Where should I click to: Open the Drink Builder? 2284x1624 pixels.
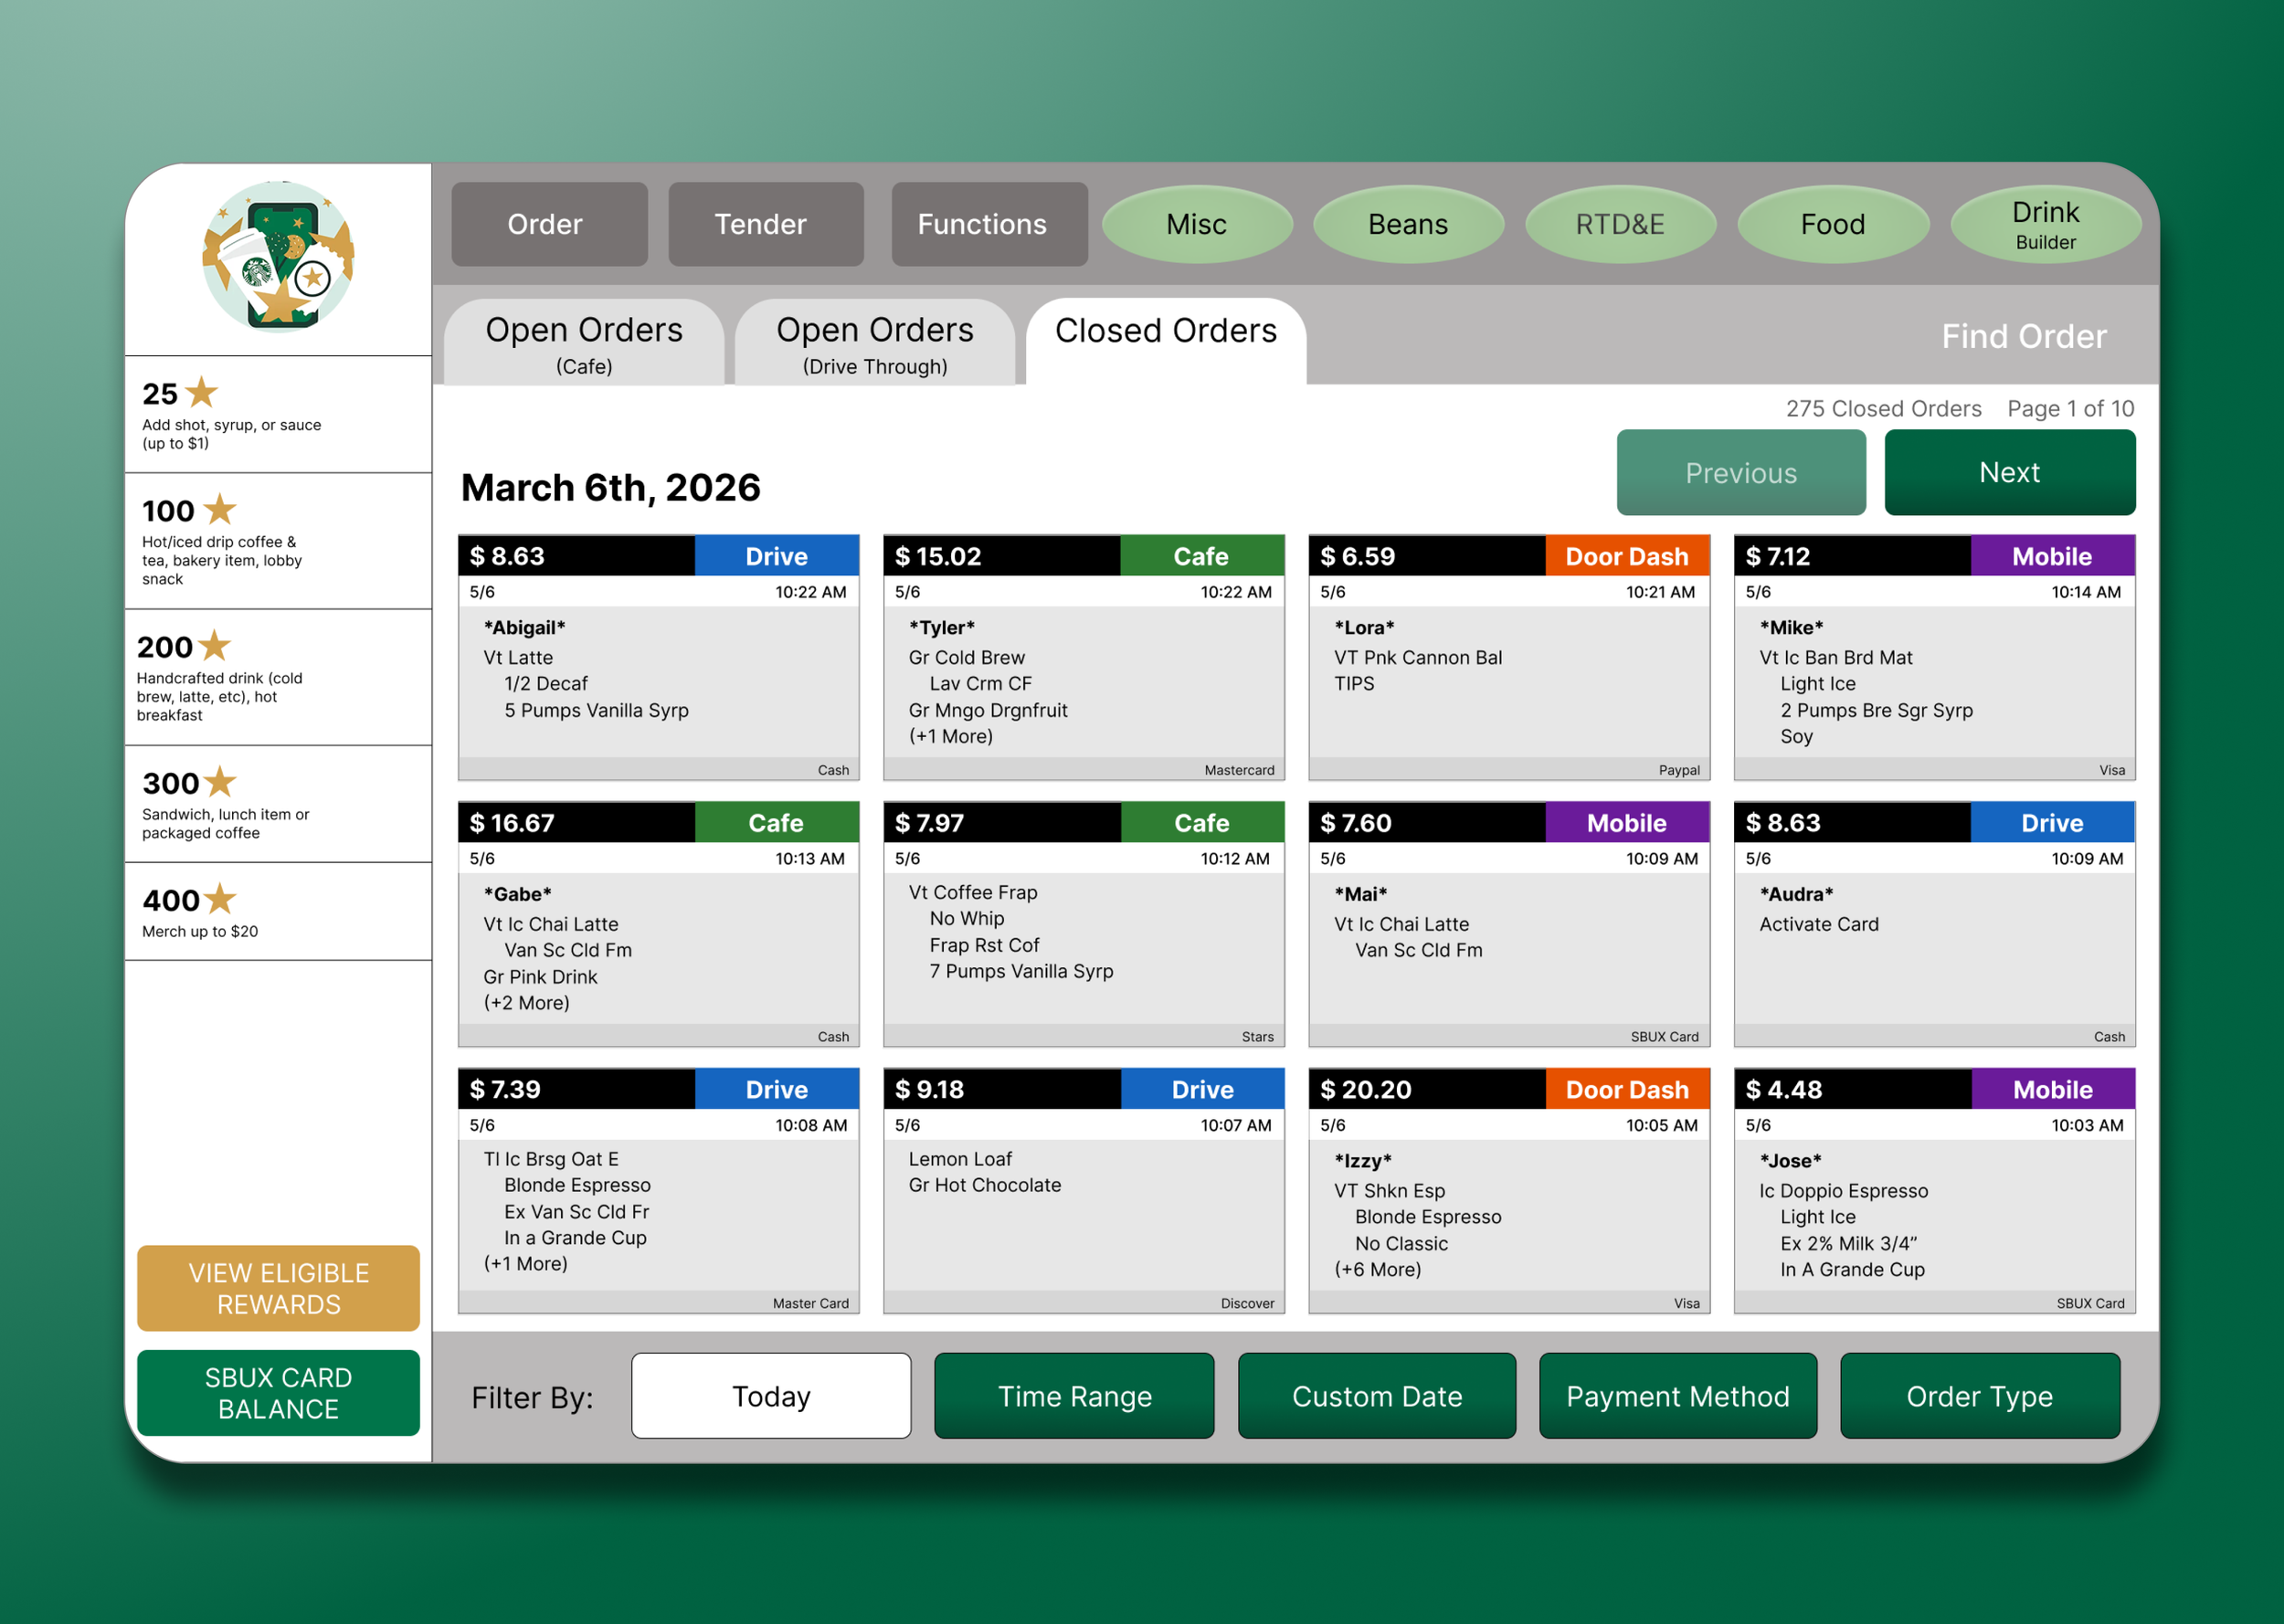(2046, 224)
